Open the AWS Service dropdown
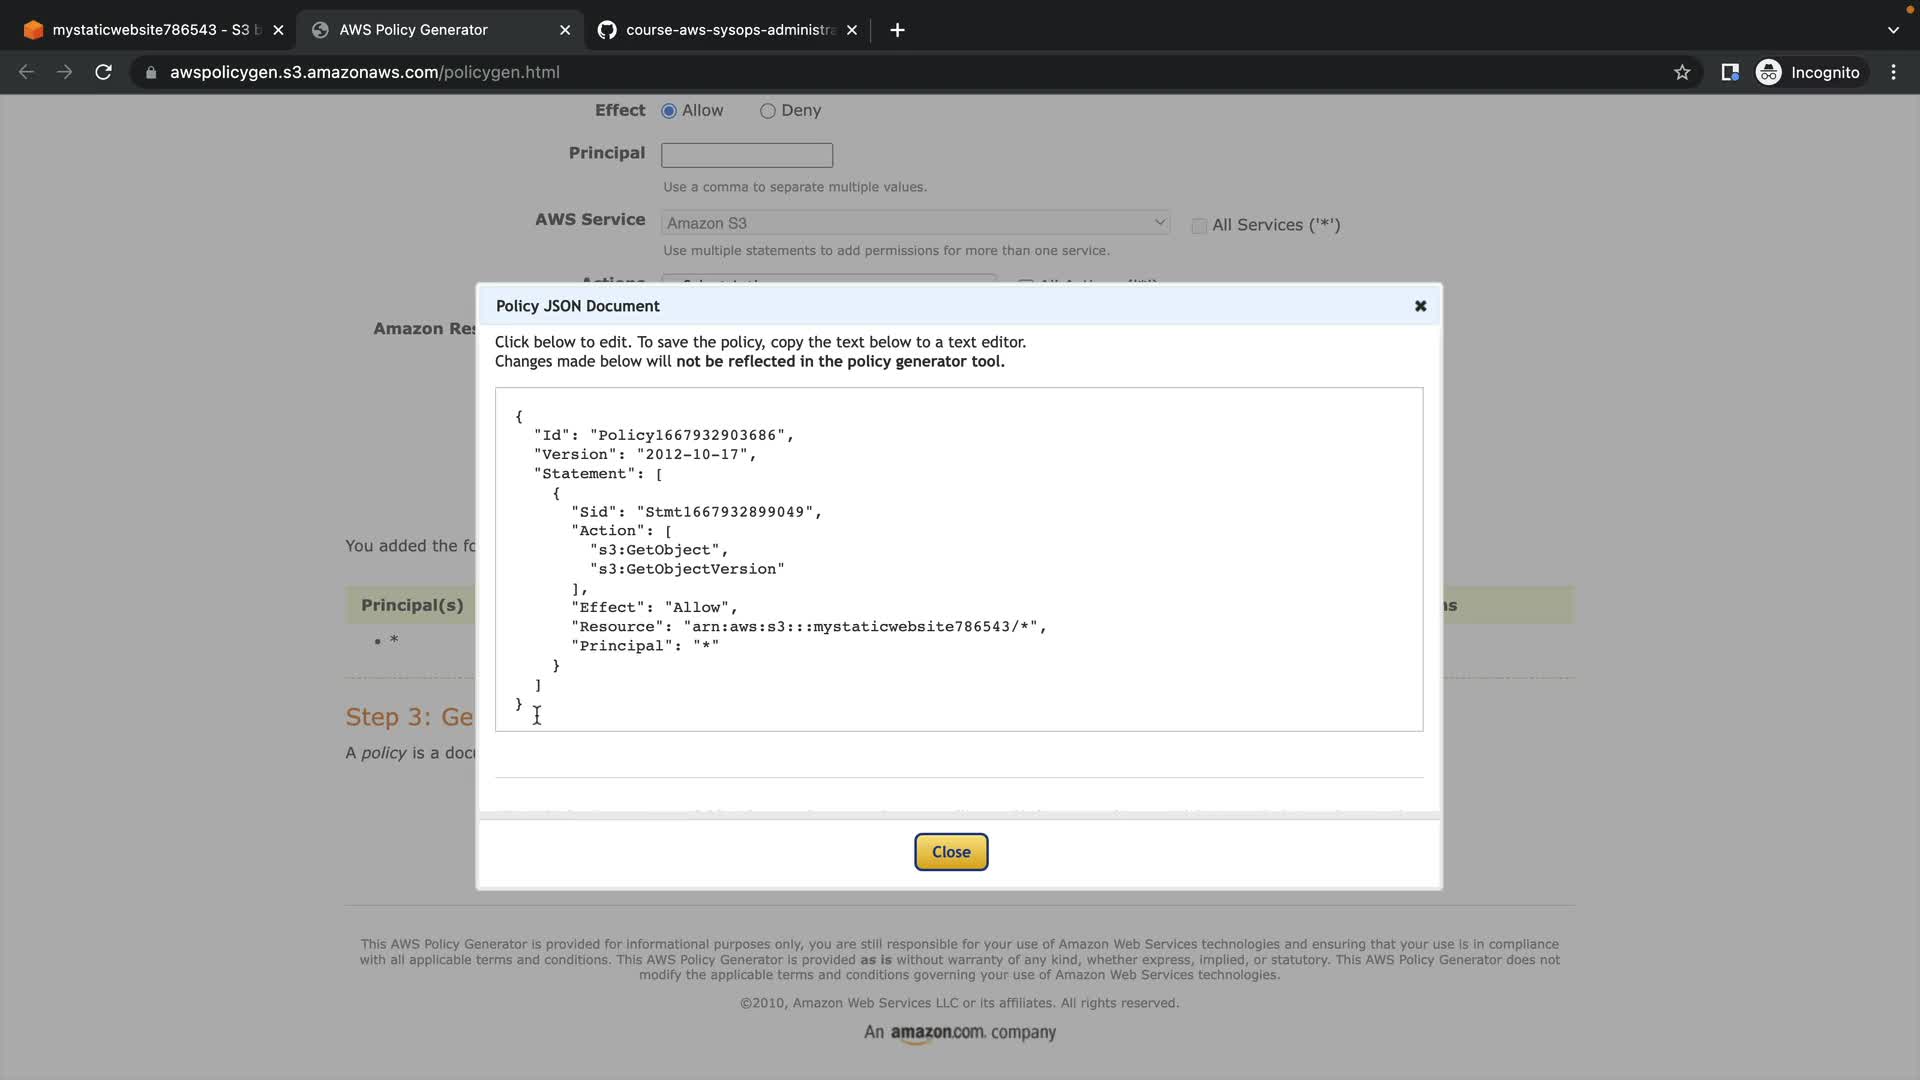Image resolution: width=1920 pixels, height=1080 pixels. pyautogui.click(x=915, y=223)
